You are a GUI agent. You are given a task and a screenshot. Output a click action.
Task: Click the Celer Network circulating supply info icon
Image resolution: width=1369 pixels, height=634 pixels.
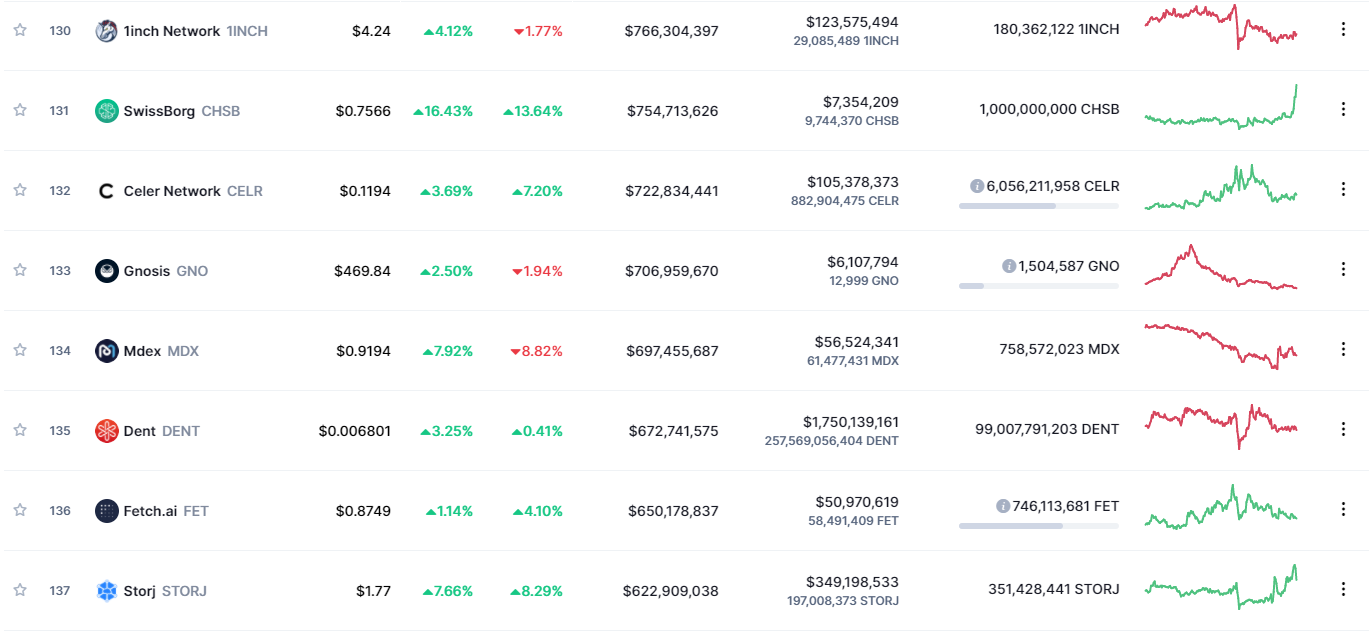tap(976, 186)
